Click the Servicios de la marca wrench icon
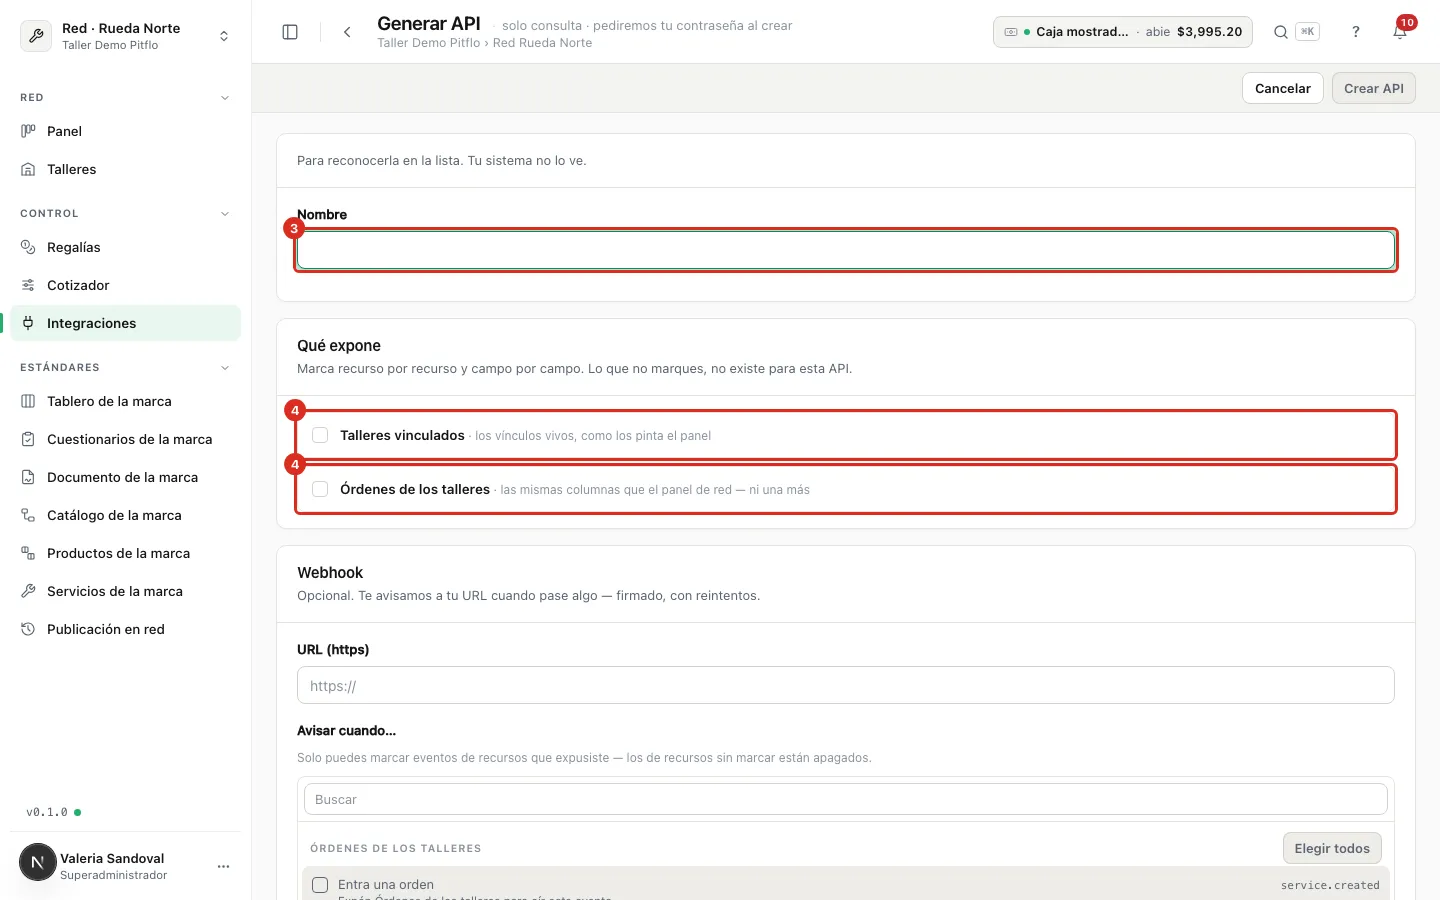The image size is (1440, 900). pyautogui.click(x=28, y=591)
